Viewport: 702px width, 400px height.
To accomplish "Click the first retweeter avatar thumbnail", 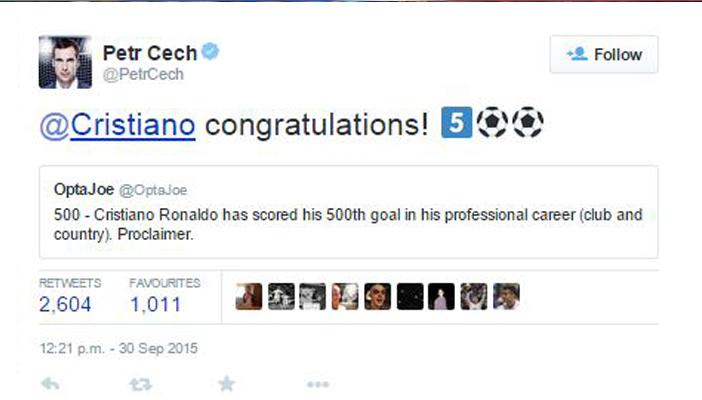I will coord(249,297).
